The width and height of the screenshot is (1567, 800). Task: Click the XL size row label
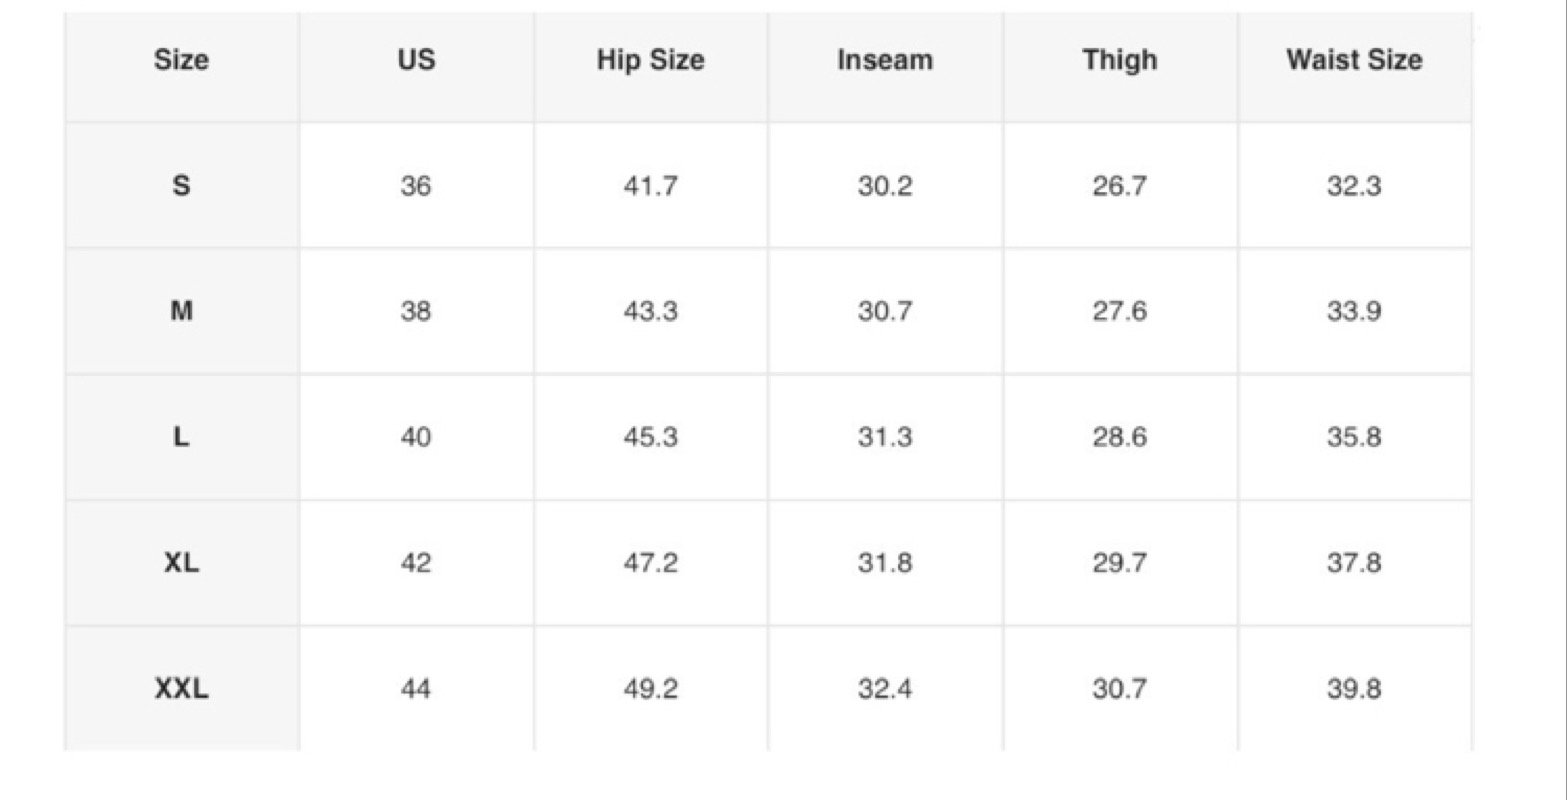pos(182,563)
